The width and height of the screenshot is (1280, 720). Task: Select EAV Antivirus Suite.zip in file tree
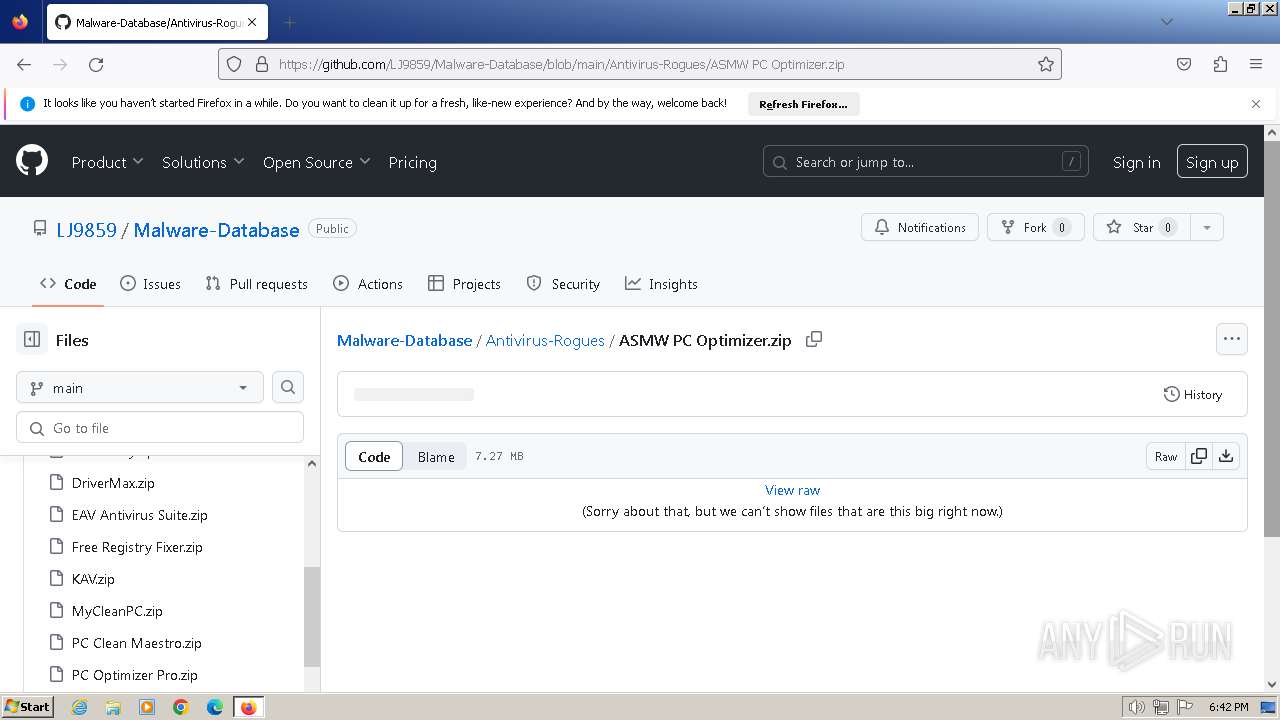pos(140,515)
